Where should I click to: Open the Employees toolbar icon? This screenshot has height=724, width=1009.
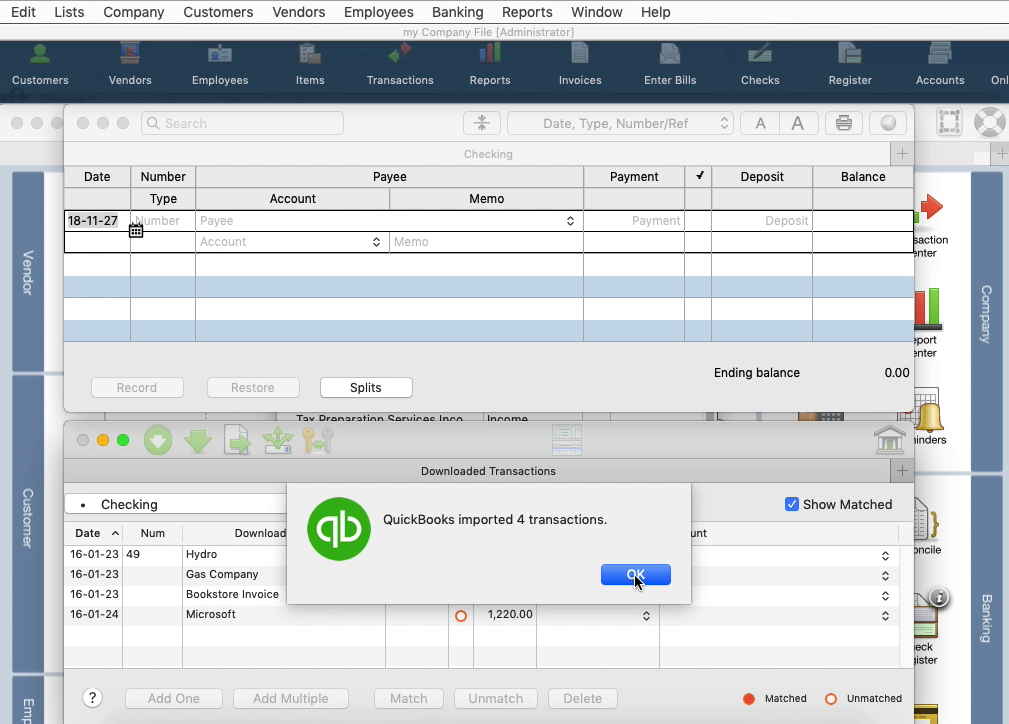(x=220, y=64)
